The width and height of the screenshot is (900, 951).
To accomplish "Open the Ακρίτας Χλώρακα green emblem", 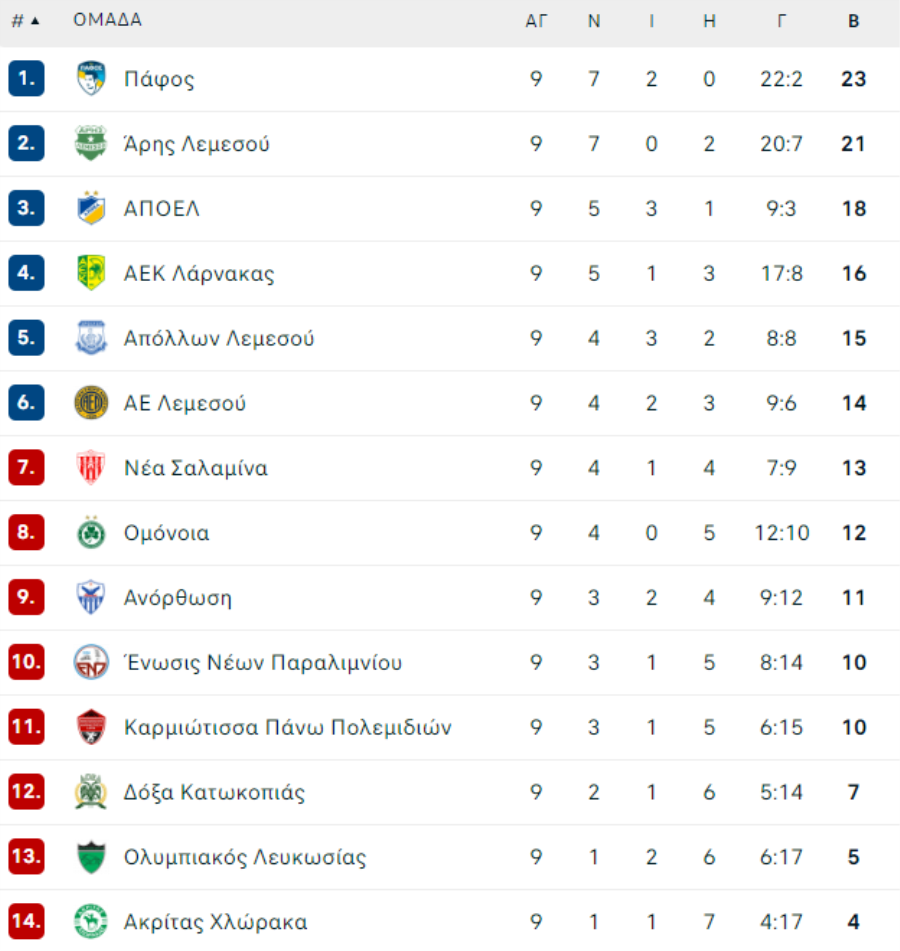I will click(x=91, y=921).
